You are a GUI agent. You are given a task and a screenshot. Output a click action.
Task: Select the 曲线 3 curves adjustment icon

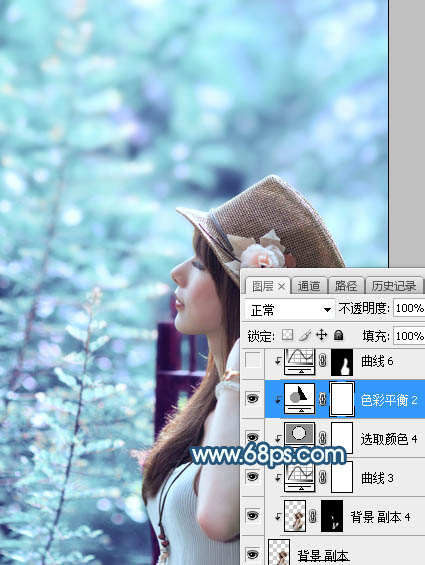(x=300, y=478)
